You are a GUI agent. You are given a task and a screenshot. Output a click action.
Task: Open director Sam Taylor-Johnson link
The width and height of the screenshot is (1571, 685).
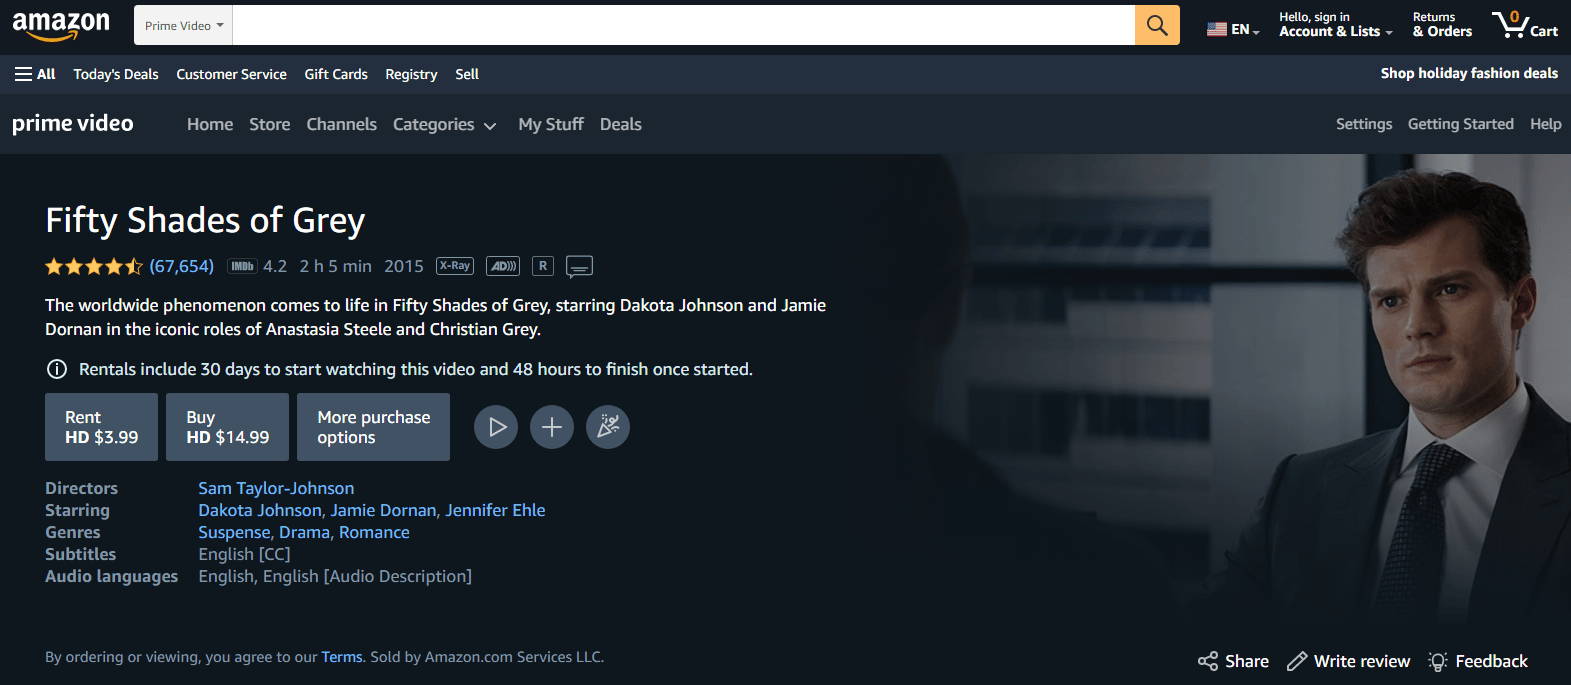coord(276,488)
